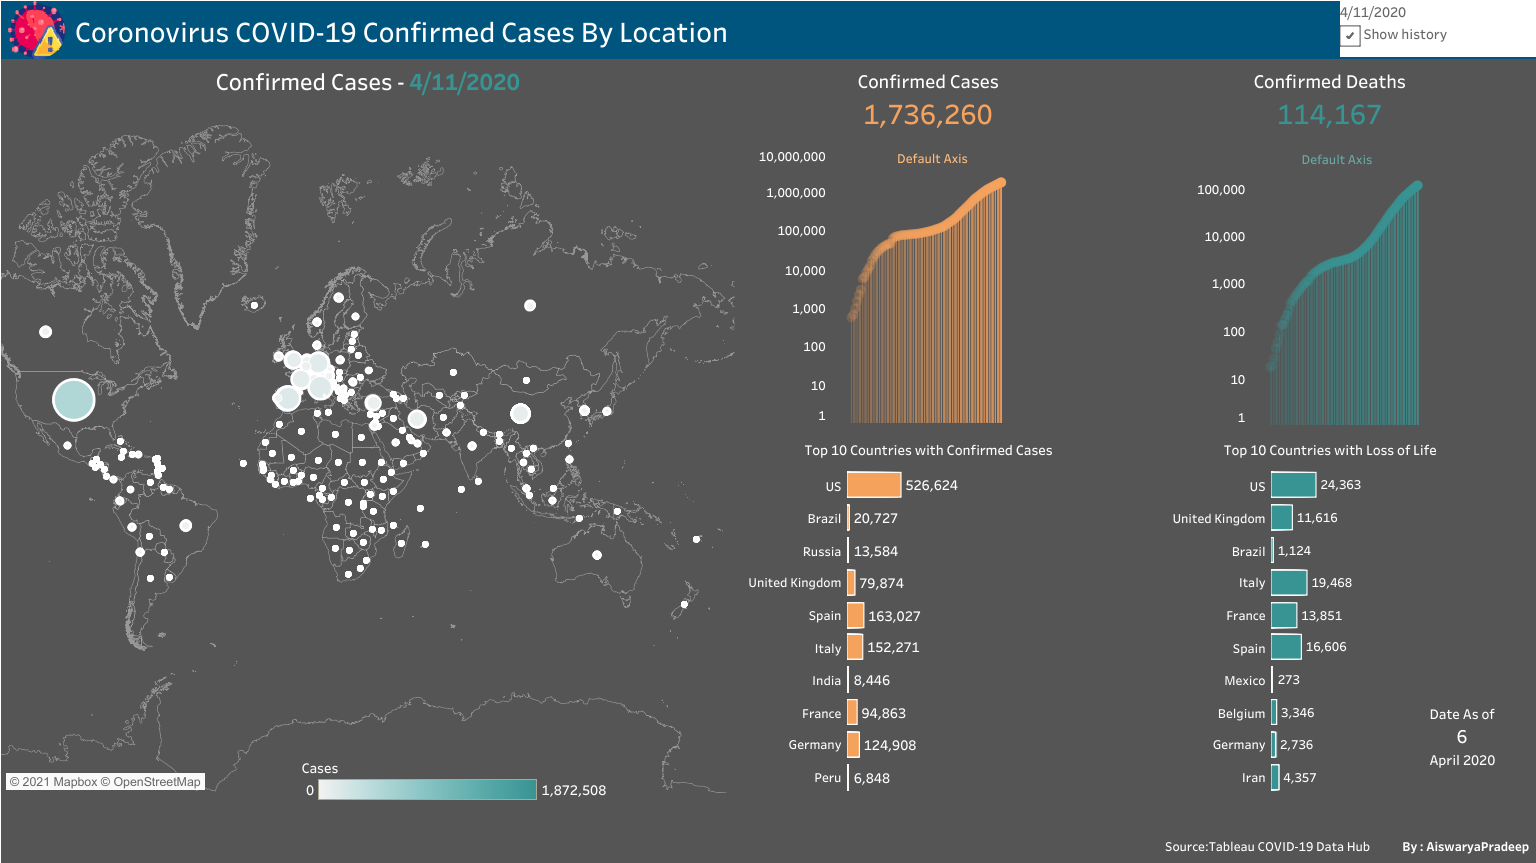
Task: Click the Date As of April 2020 label
Action: point(1462,737)
